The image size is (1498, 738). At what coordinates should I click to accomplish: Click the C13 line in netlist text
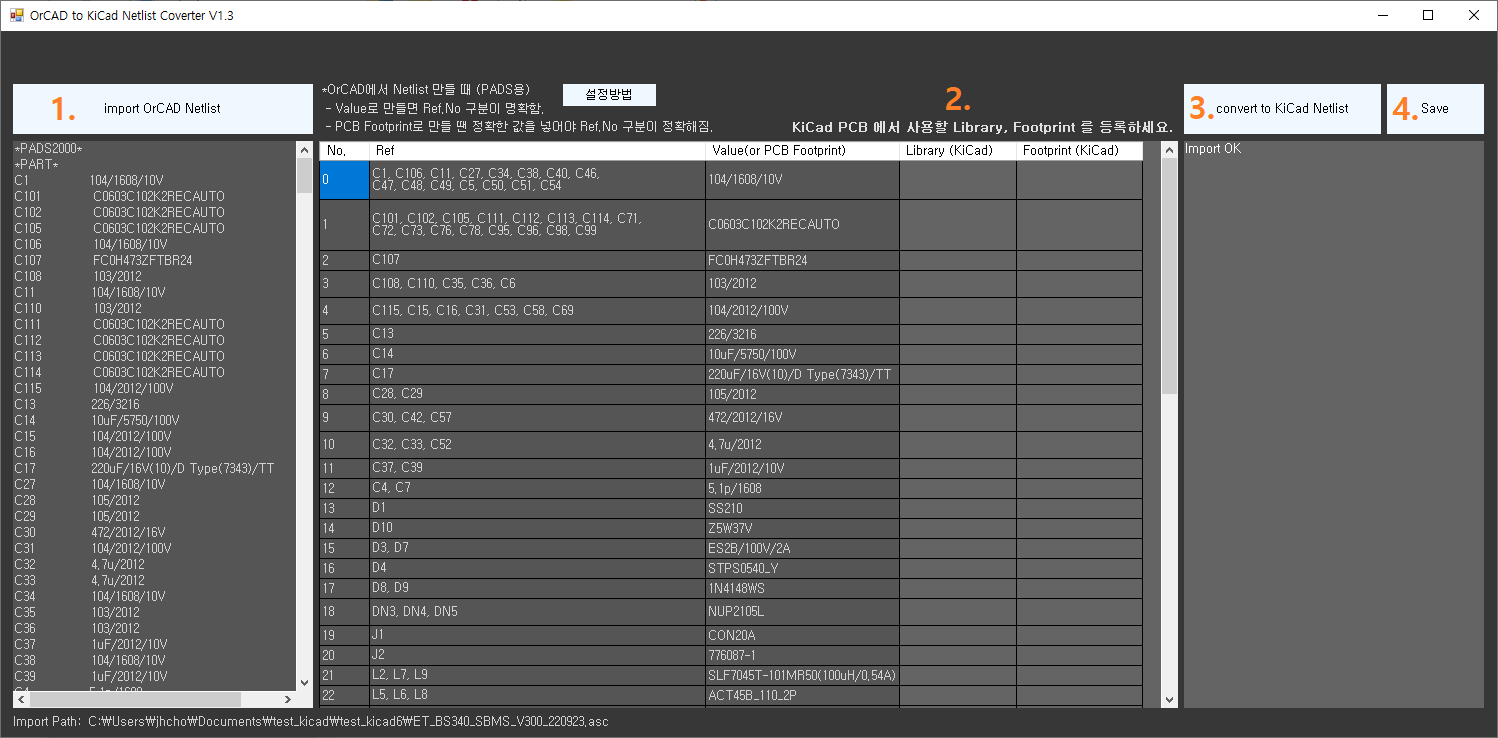(x=76, y=405)
